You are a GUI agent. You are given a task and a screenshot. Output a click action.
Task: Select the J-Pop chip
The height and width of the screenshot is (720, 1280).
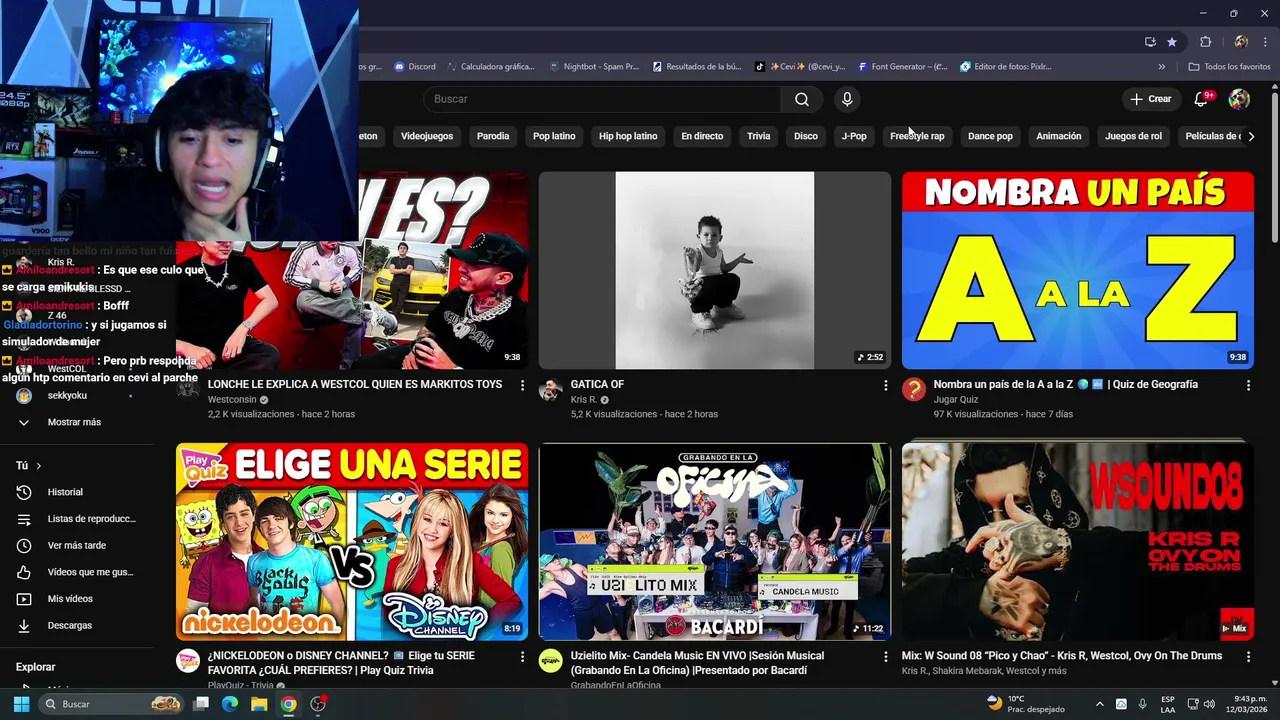(x=854, y=136)
